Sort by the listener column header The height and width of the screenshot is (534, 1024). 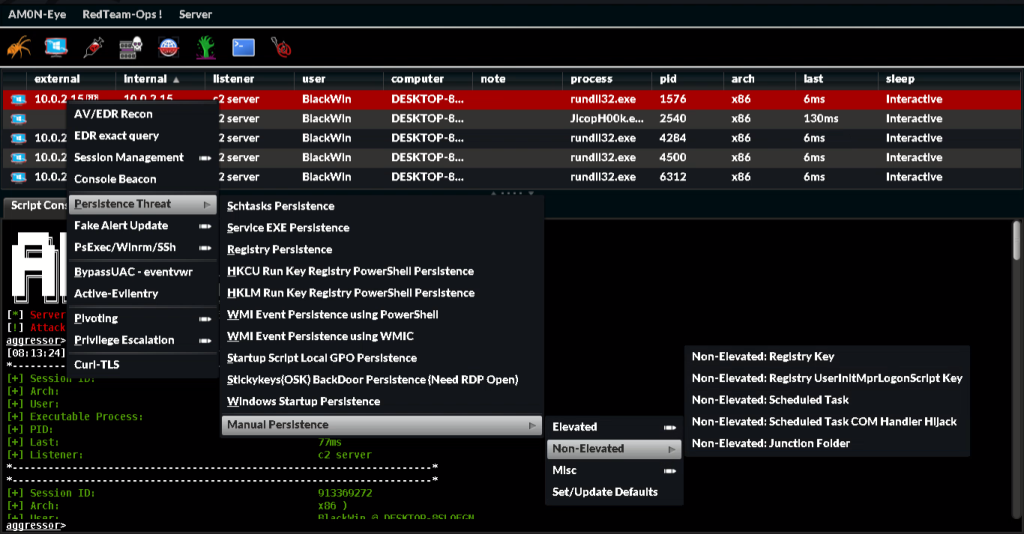point(249,79)
